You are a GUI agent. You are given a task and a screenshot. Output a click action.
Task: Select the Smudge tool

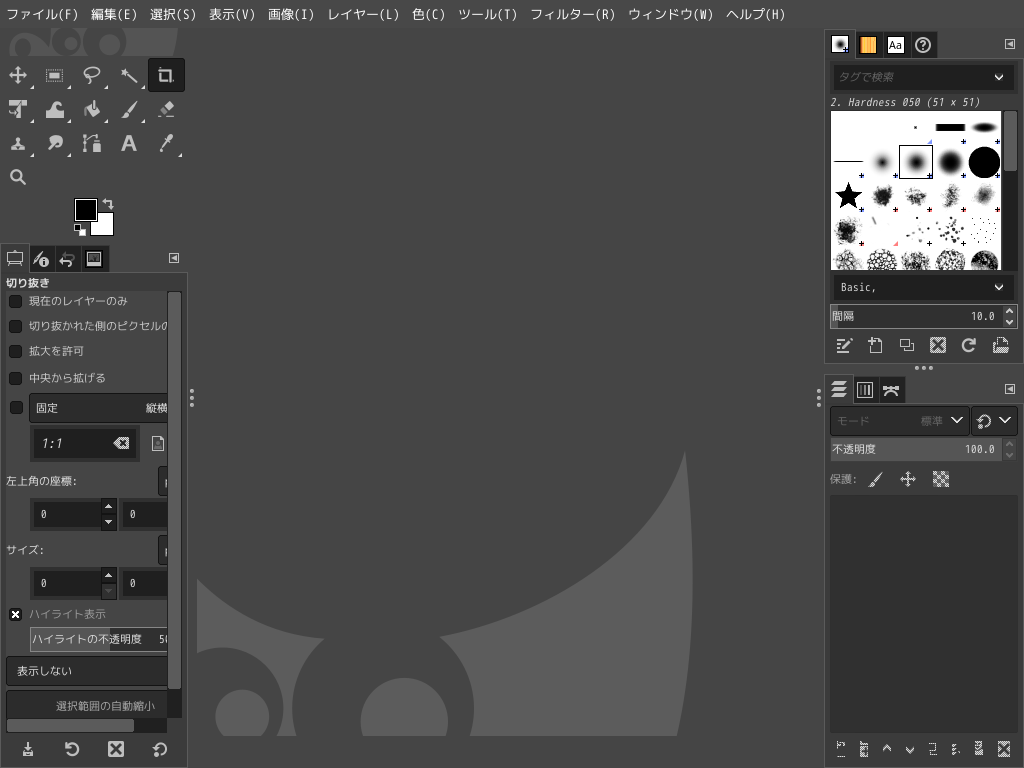55,143
